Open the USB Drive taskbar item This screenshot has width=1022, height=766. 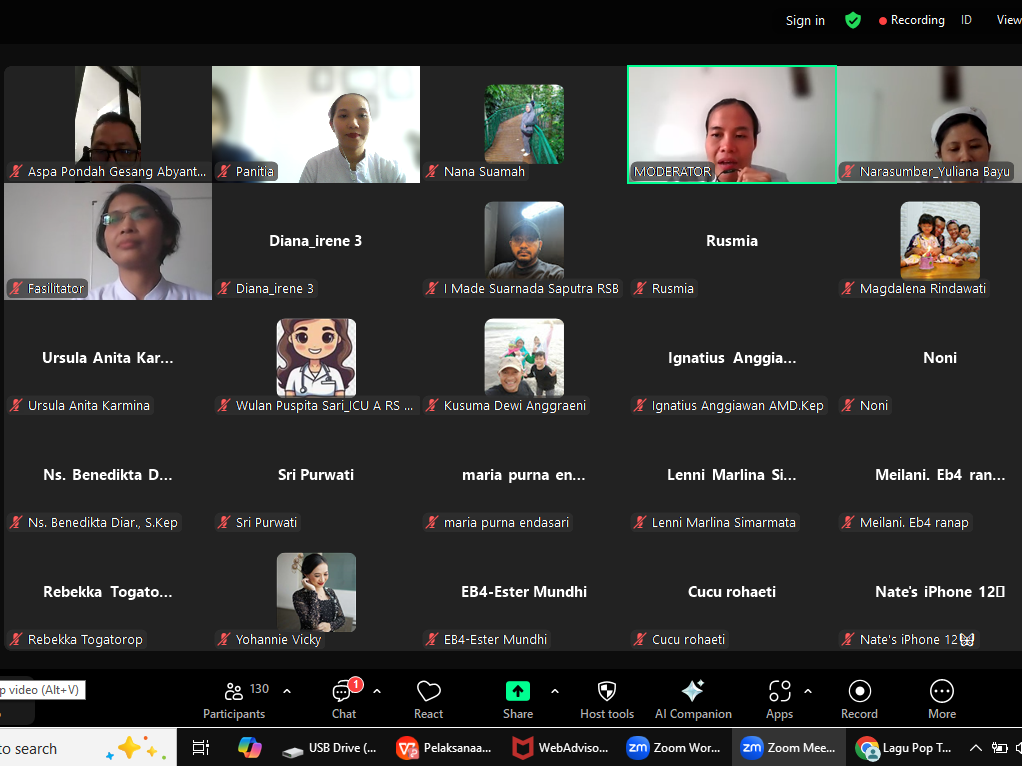(x=330, y=748)
